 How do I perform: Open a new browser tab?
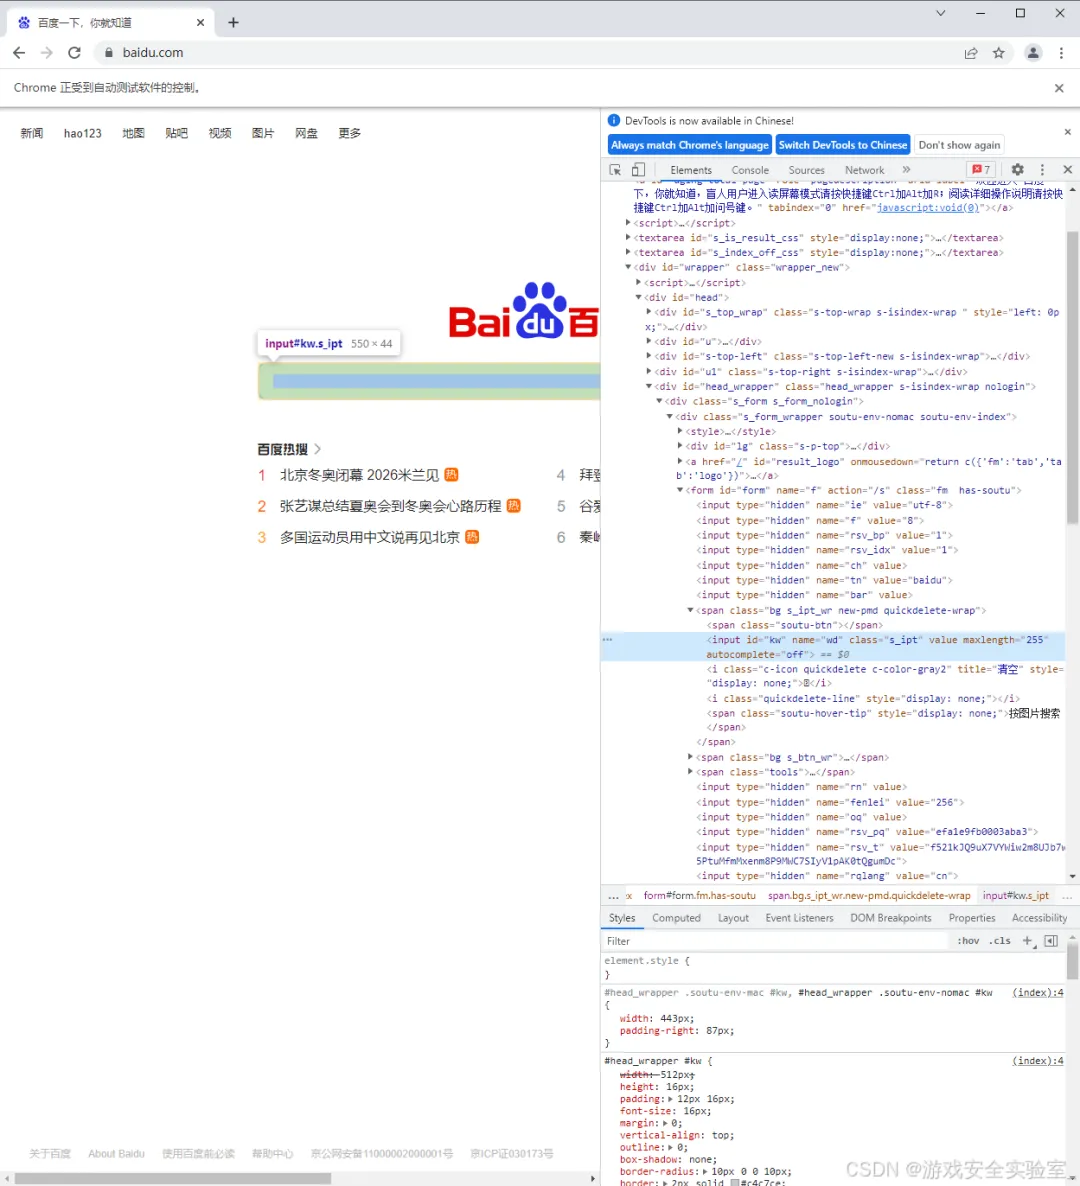[233, 23]
